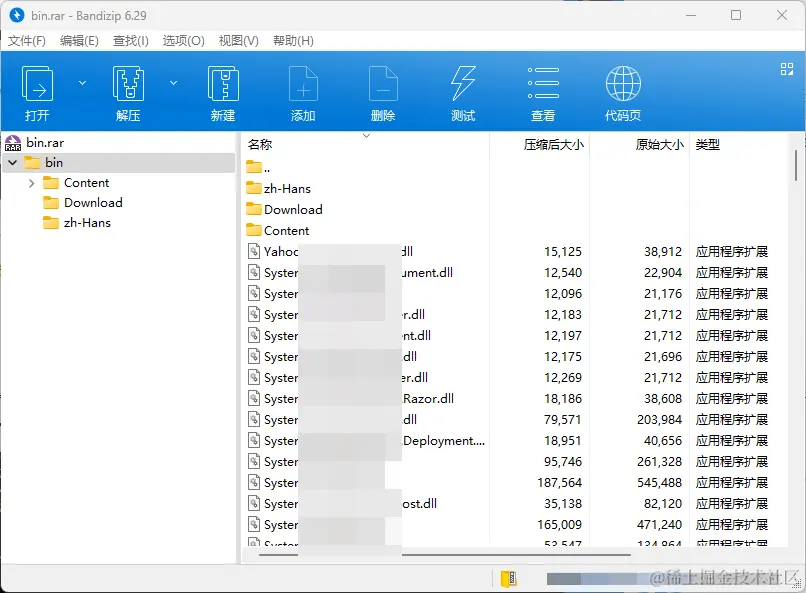The image size is (806, 593).
Task: Click the New archive (新建) icon
Action: pos(223,84)
